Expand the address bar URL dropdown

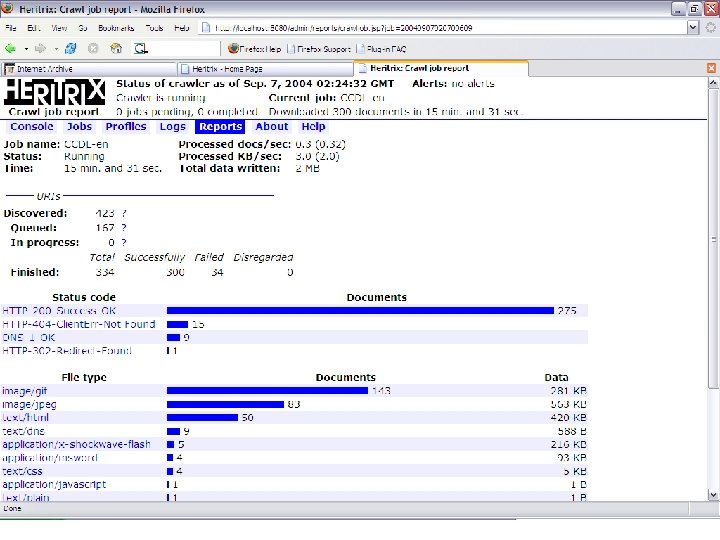click(x=693, y=28)
